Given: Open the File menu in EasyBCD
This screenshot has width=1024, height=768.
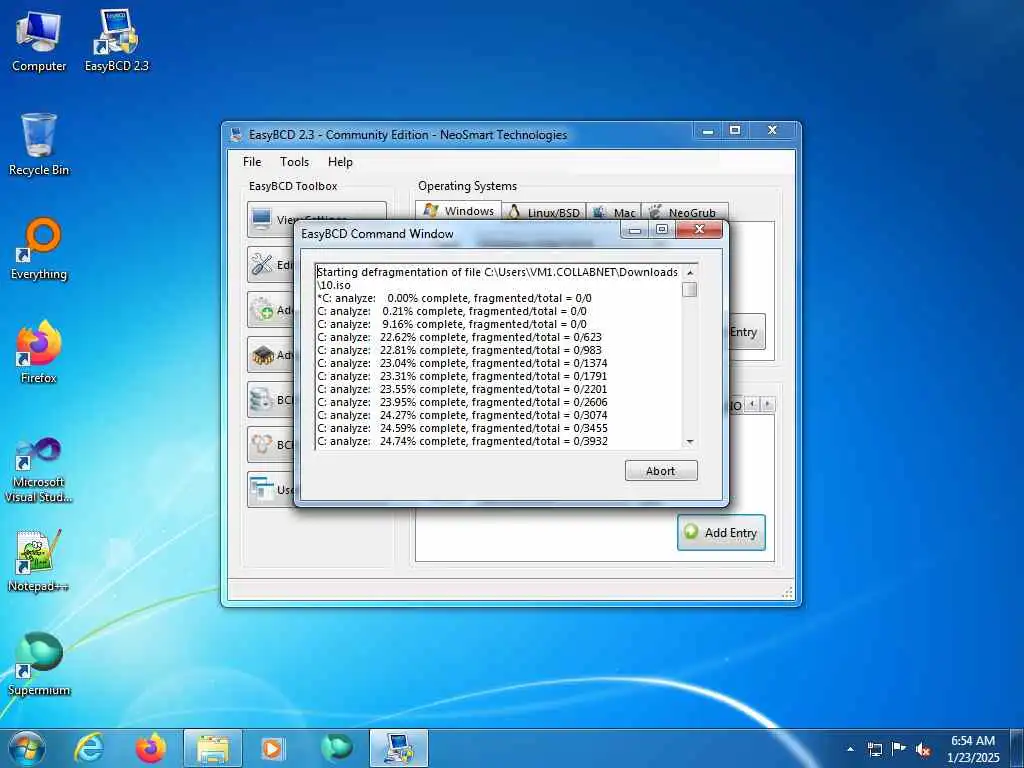Looking at the screenshot, I should click(x=252, y=162).
